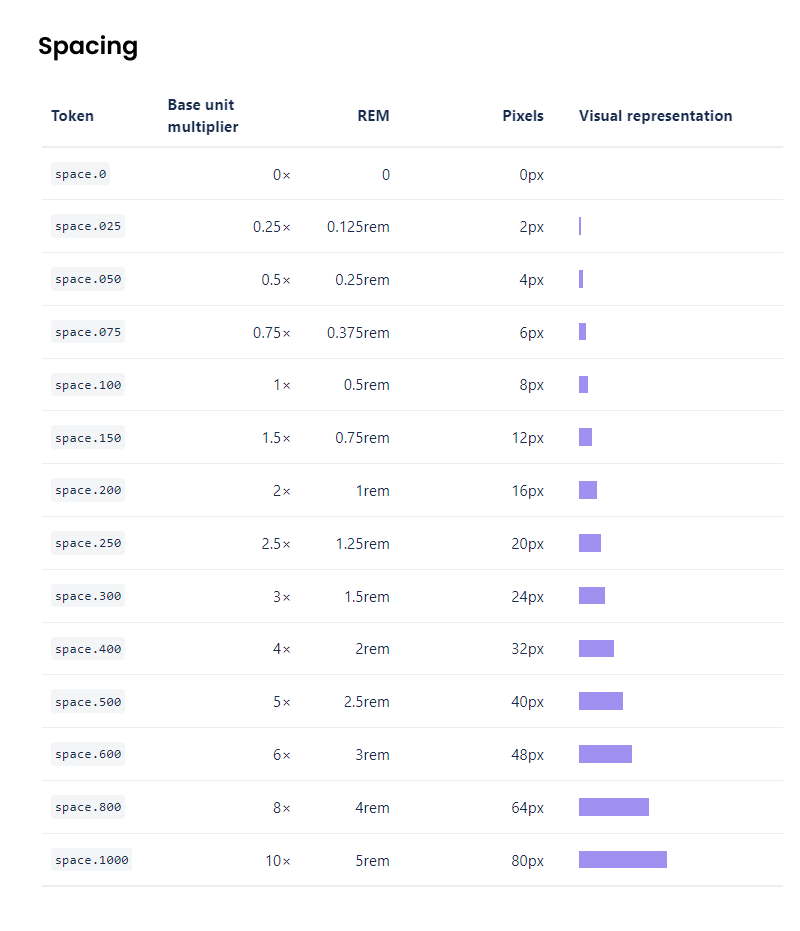Click the purple bar for space.1000

coord(622,860)
